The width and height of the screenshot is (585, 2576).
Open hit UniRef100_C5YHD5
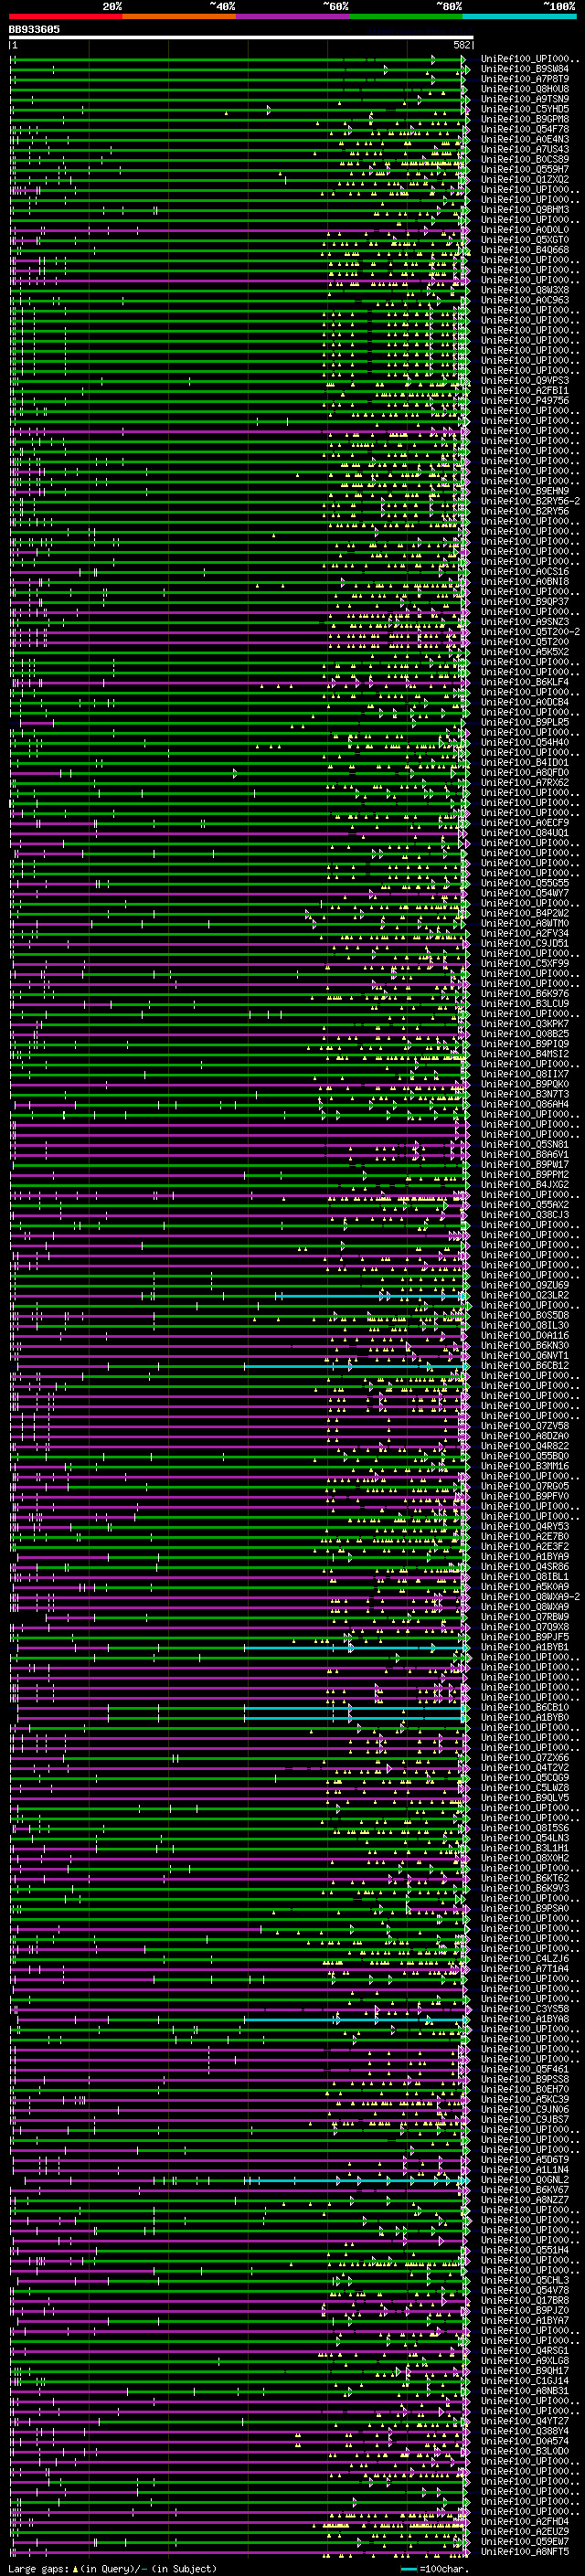[x=525, y=109]
